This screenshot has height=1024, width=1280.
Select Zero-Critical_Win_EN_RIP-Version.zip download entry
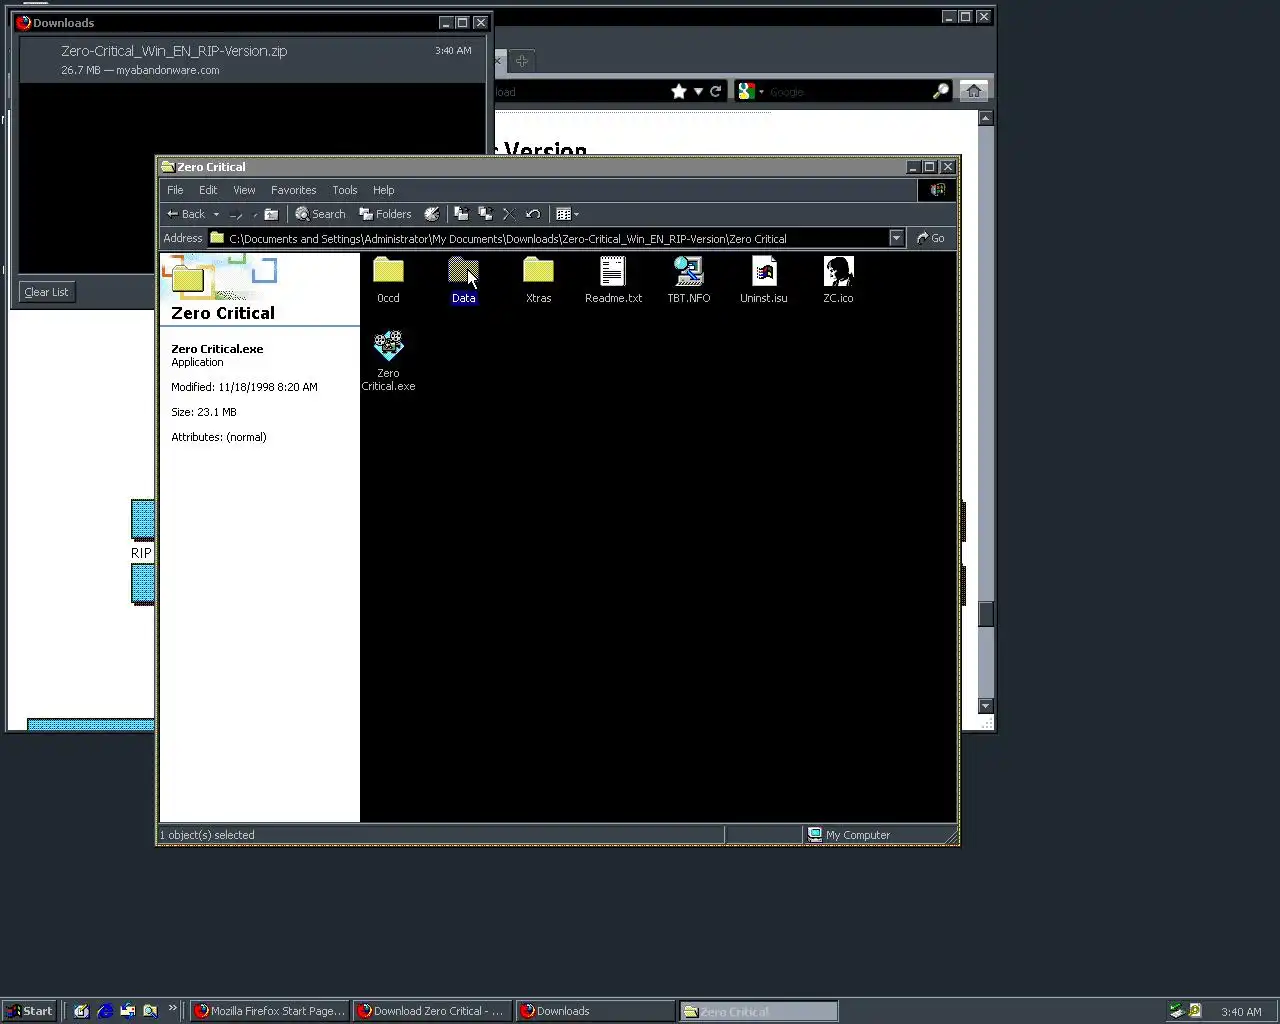coord(251,60)
